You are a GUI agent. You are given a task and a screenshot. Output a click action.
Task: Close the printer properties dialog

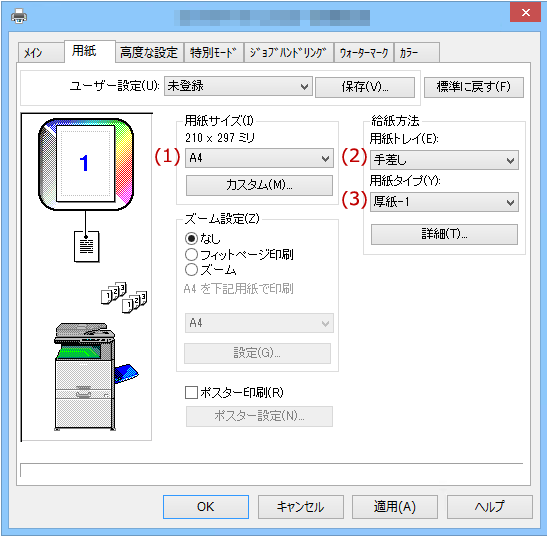[525, 13]
